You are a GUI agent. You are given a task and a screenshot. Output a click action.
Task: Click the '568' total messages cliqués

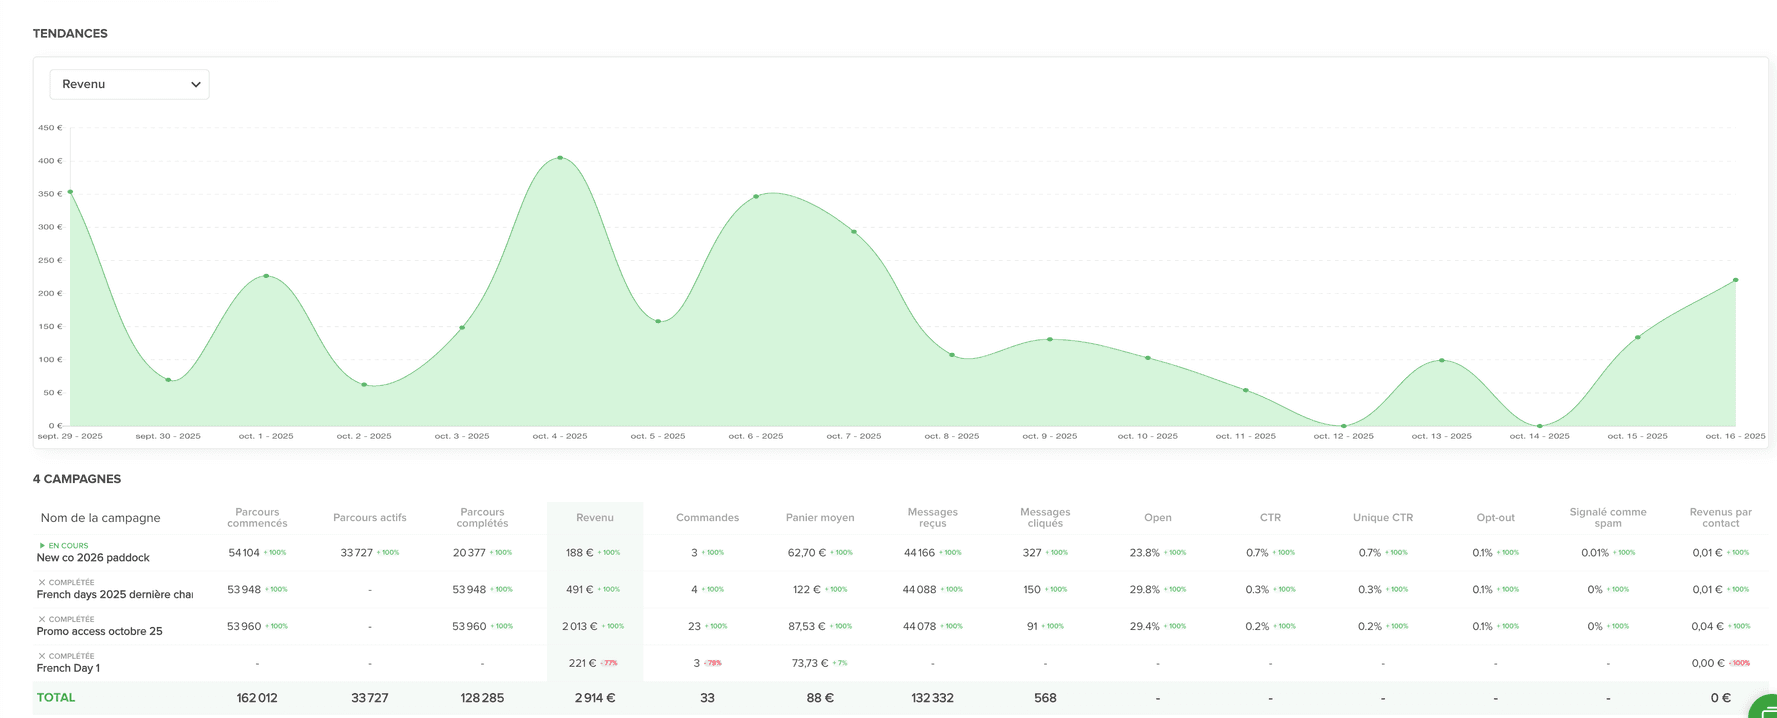coord(1045,698)
